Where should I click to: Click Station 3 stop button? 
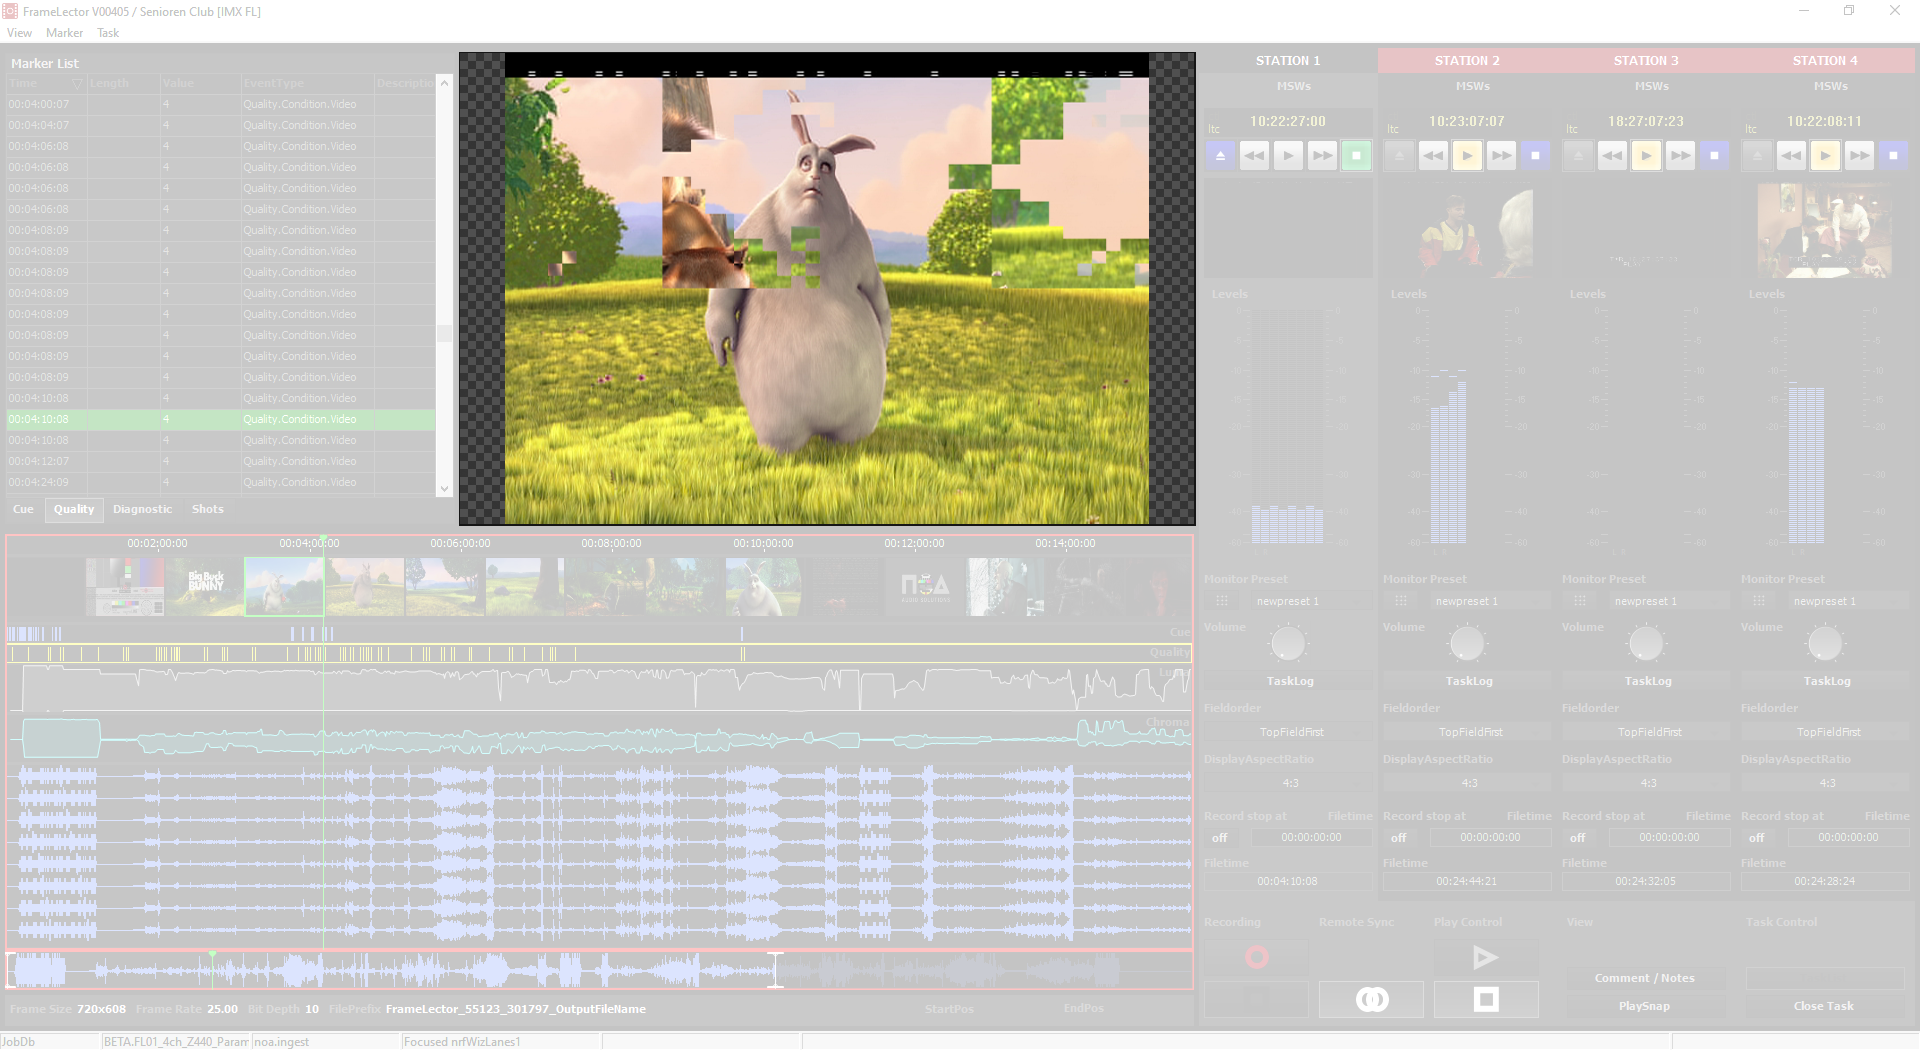pos(1714,156)
